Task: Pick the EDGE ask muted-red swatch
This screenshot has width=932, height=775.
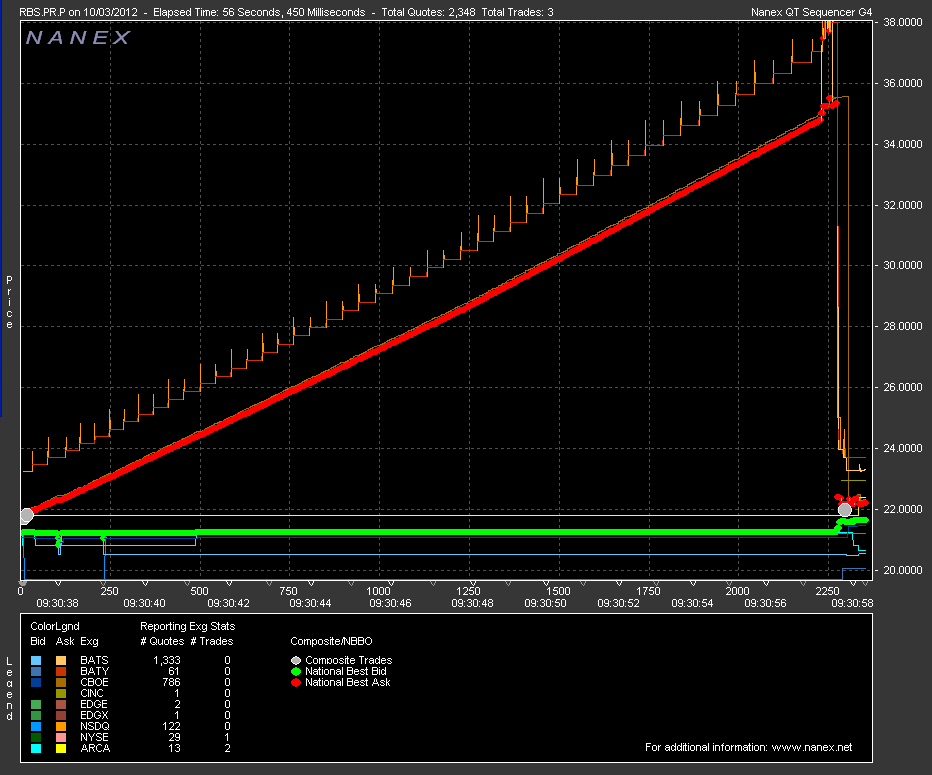Action: coord(61,704)
